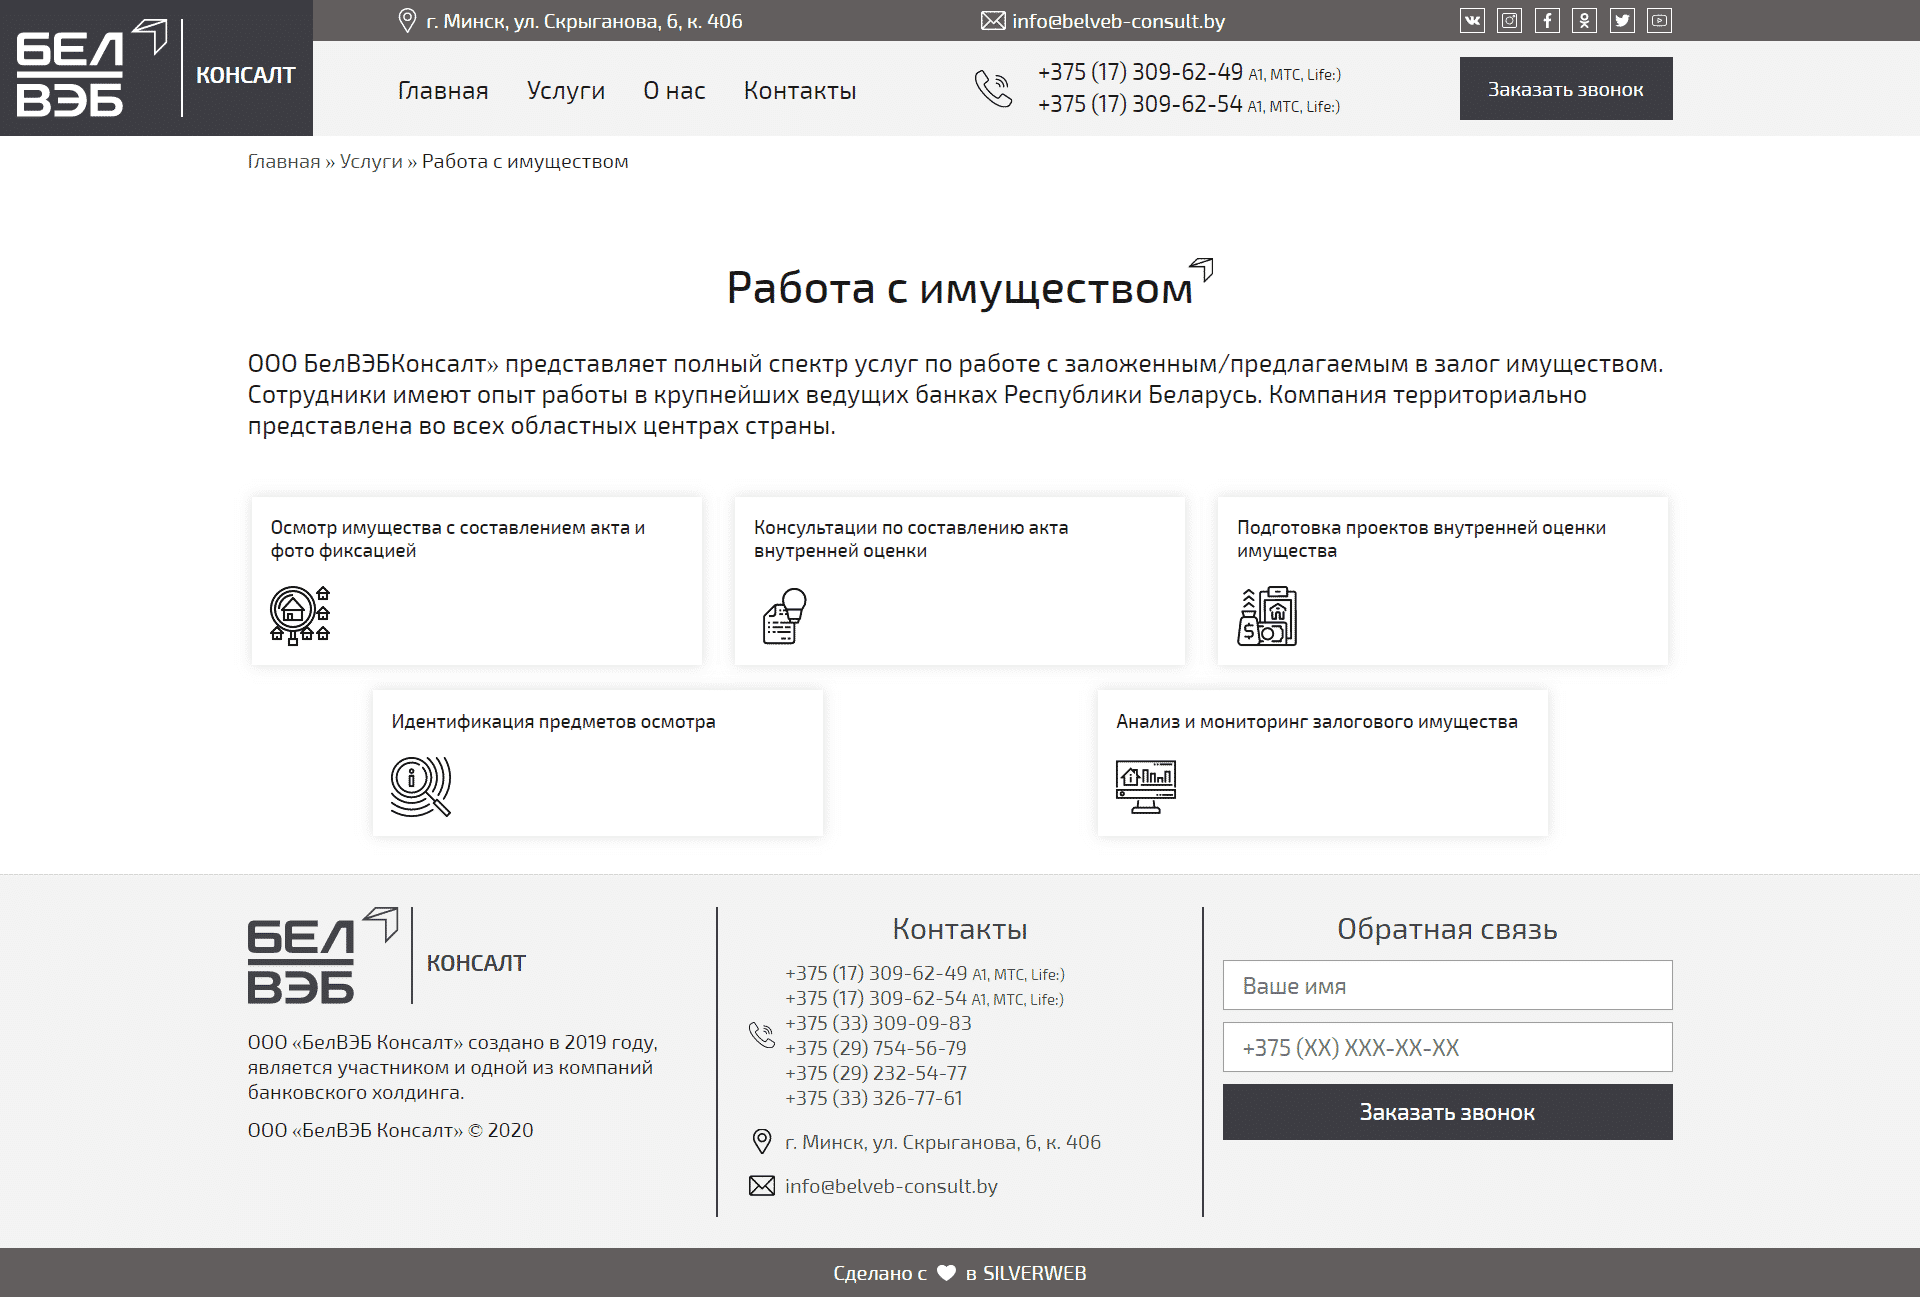Click the document with lightbulb icon

[784, 616]
